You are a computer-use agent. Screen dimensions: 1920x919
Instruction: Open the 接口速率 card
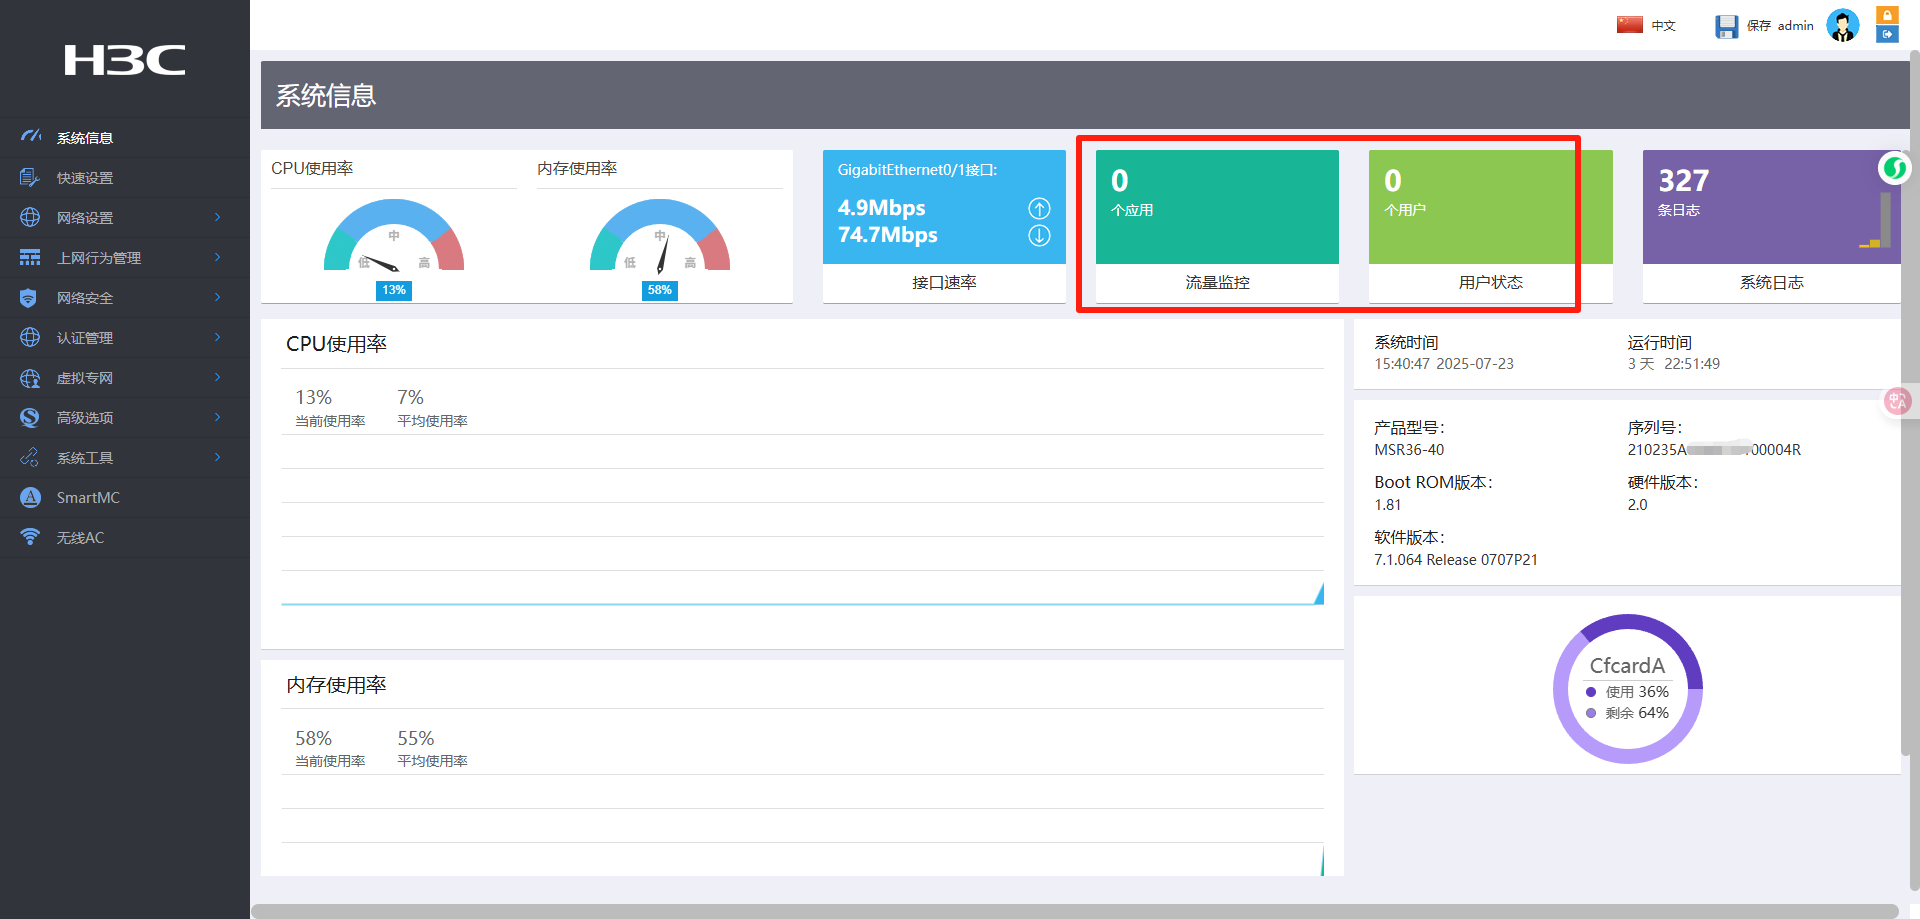coord(944,226)
